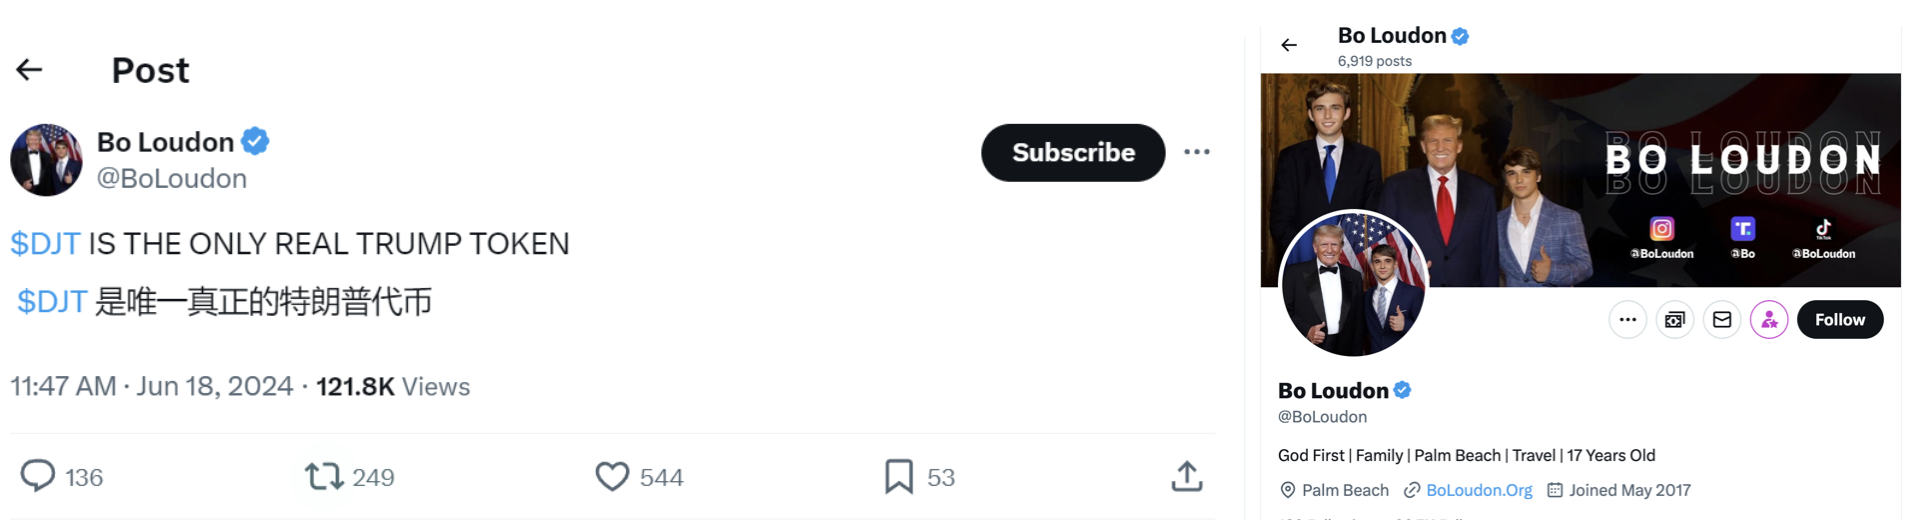Send a message via envelope icon
The image size is (1914, 520).
tap(1722, 320)
